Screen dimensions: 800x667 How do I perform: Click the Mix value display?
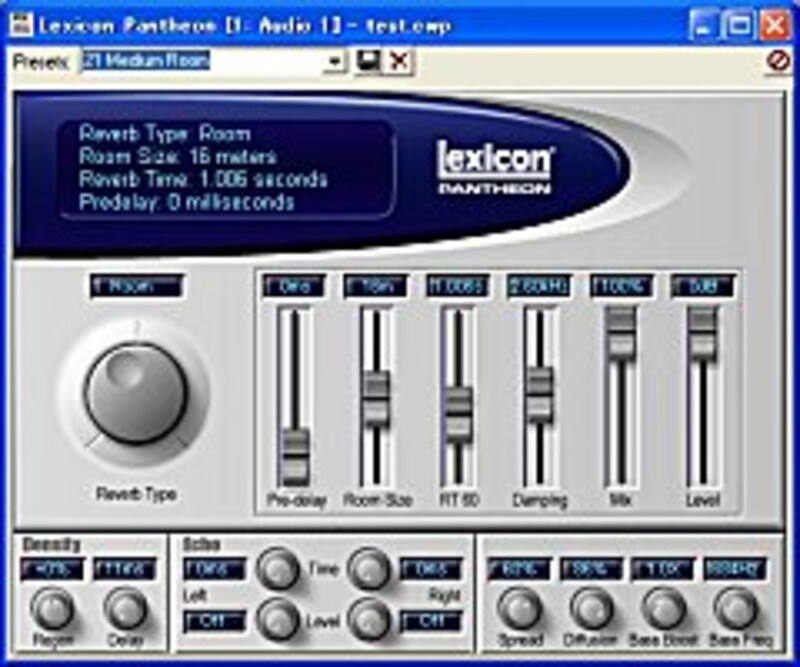click(x=621, y=286)
